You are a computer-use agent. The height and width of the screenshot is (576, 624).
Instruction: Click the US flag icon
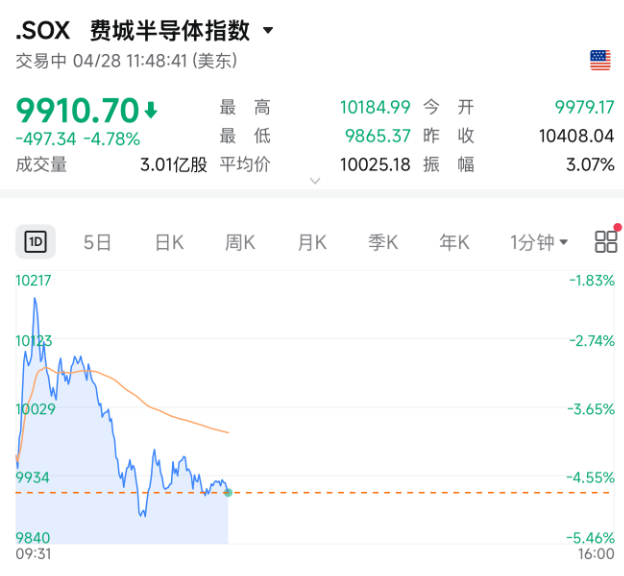pyautogui.click(x=600, y=60)
